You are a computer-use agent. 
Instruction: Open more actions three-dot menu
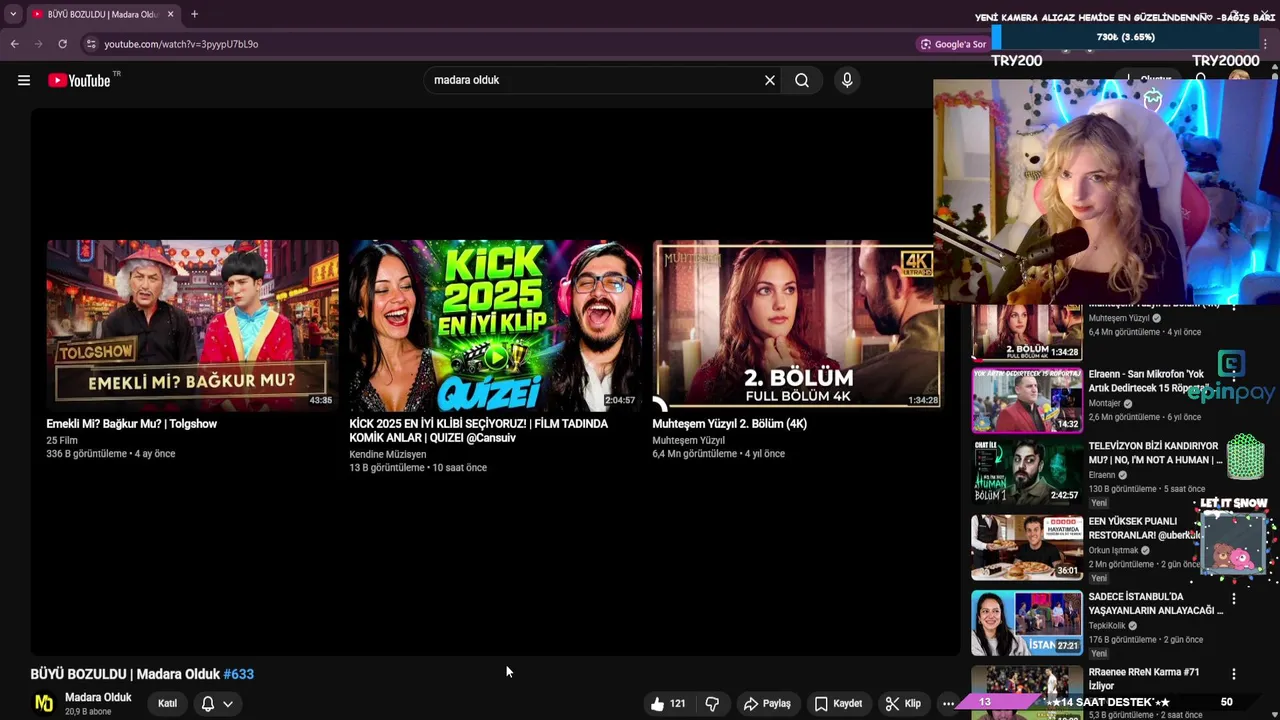click(948, 704)
